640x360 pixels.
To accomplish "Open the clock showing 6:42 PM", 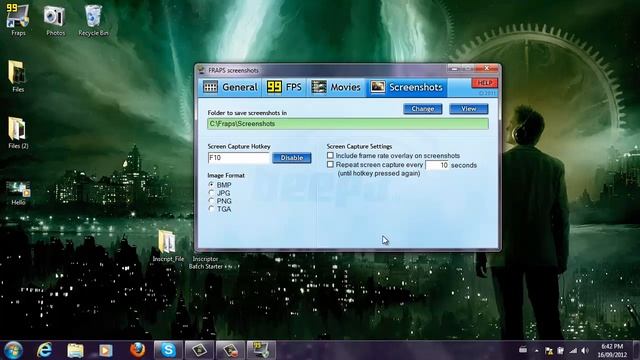I will pos(612,351).
